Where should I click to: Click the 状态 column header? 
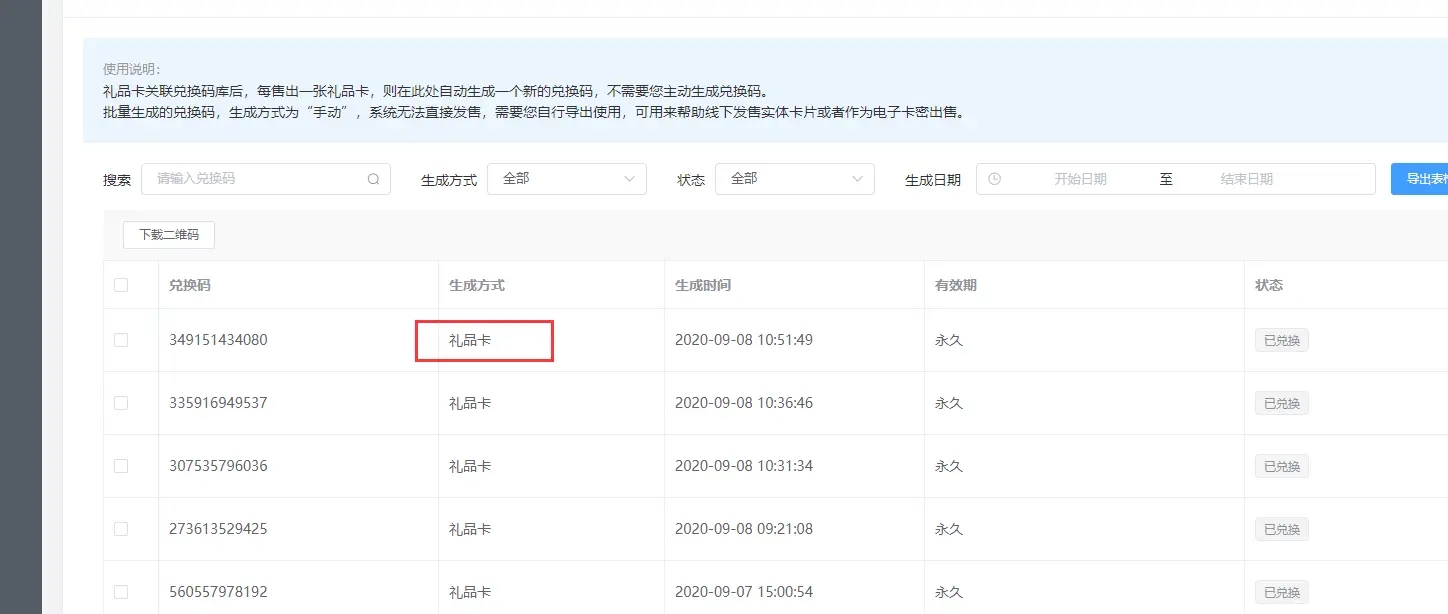tap(1269, 285)
